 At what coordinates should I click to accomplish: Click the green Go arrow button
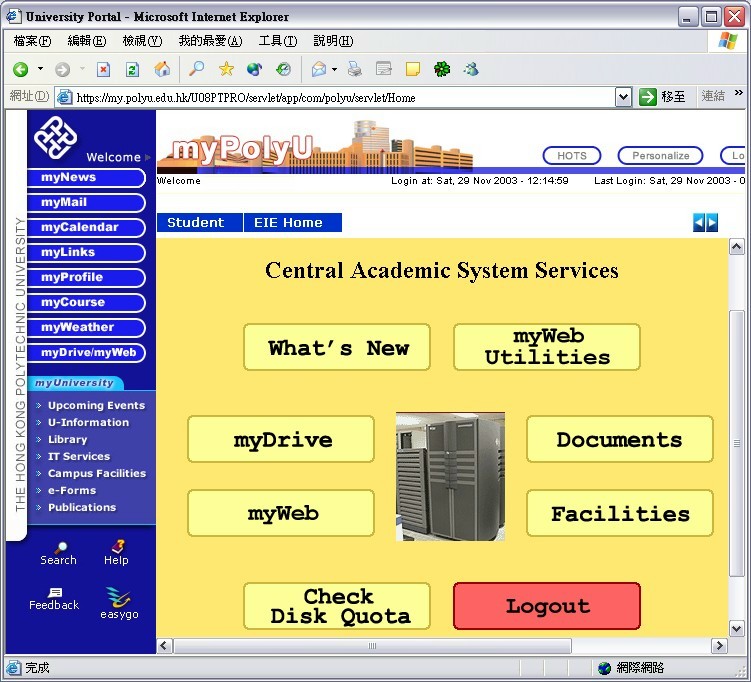point(648,97)
